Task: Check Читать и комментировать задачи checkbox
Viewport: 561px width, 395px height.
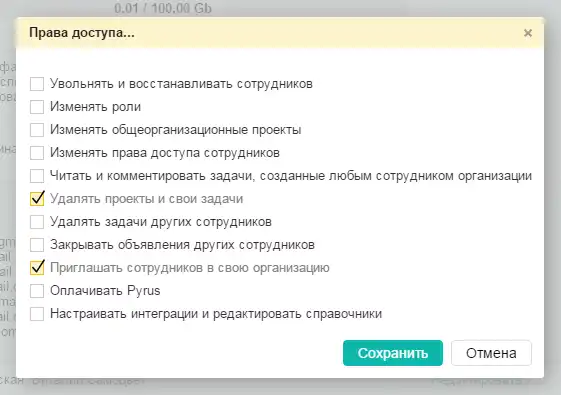Action: click(x=37, y=176)
